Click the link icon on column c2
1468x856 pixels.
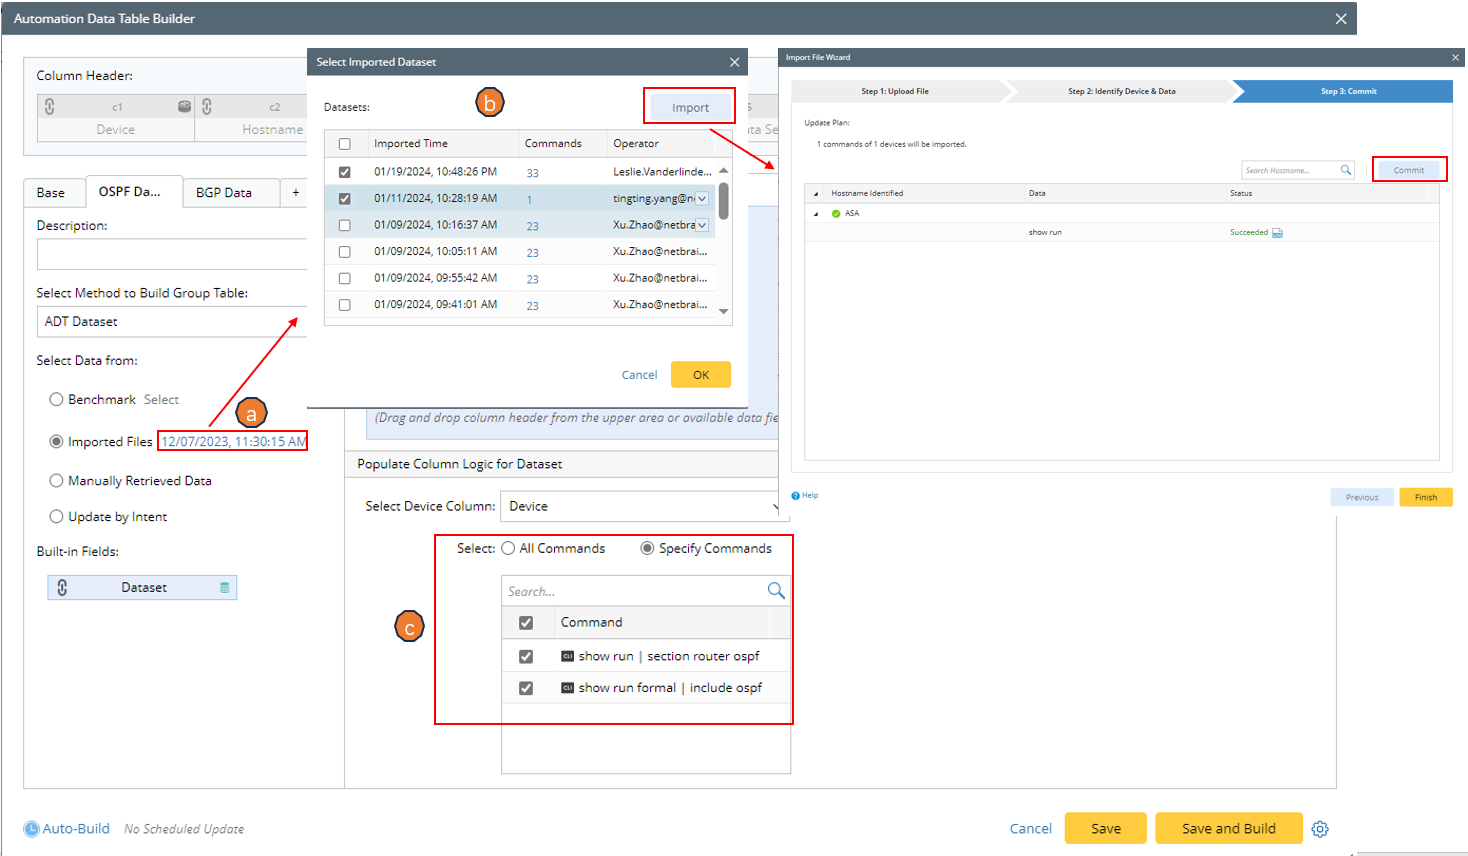(206, 106)
